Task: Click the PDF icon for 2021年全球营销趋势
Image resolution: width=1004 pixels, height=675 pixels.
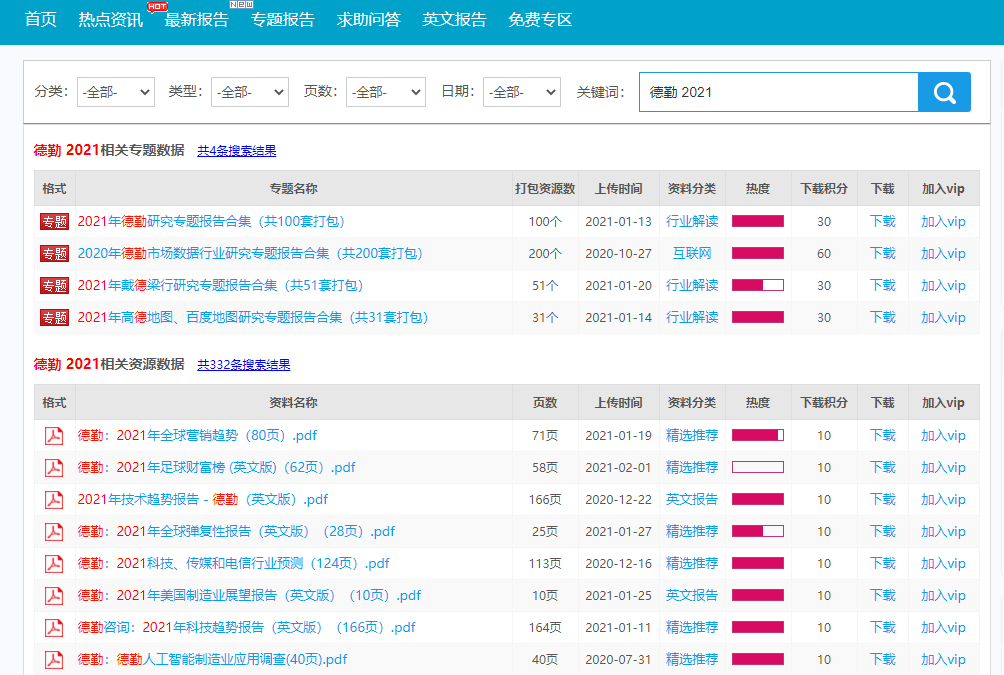Action: click(54, 435)
